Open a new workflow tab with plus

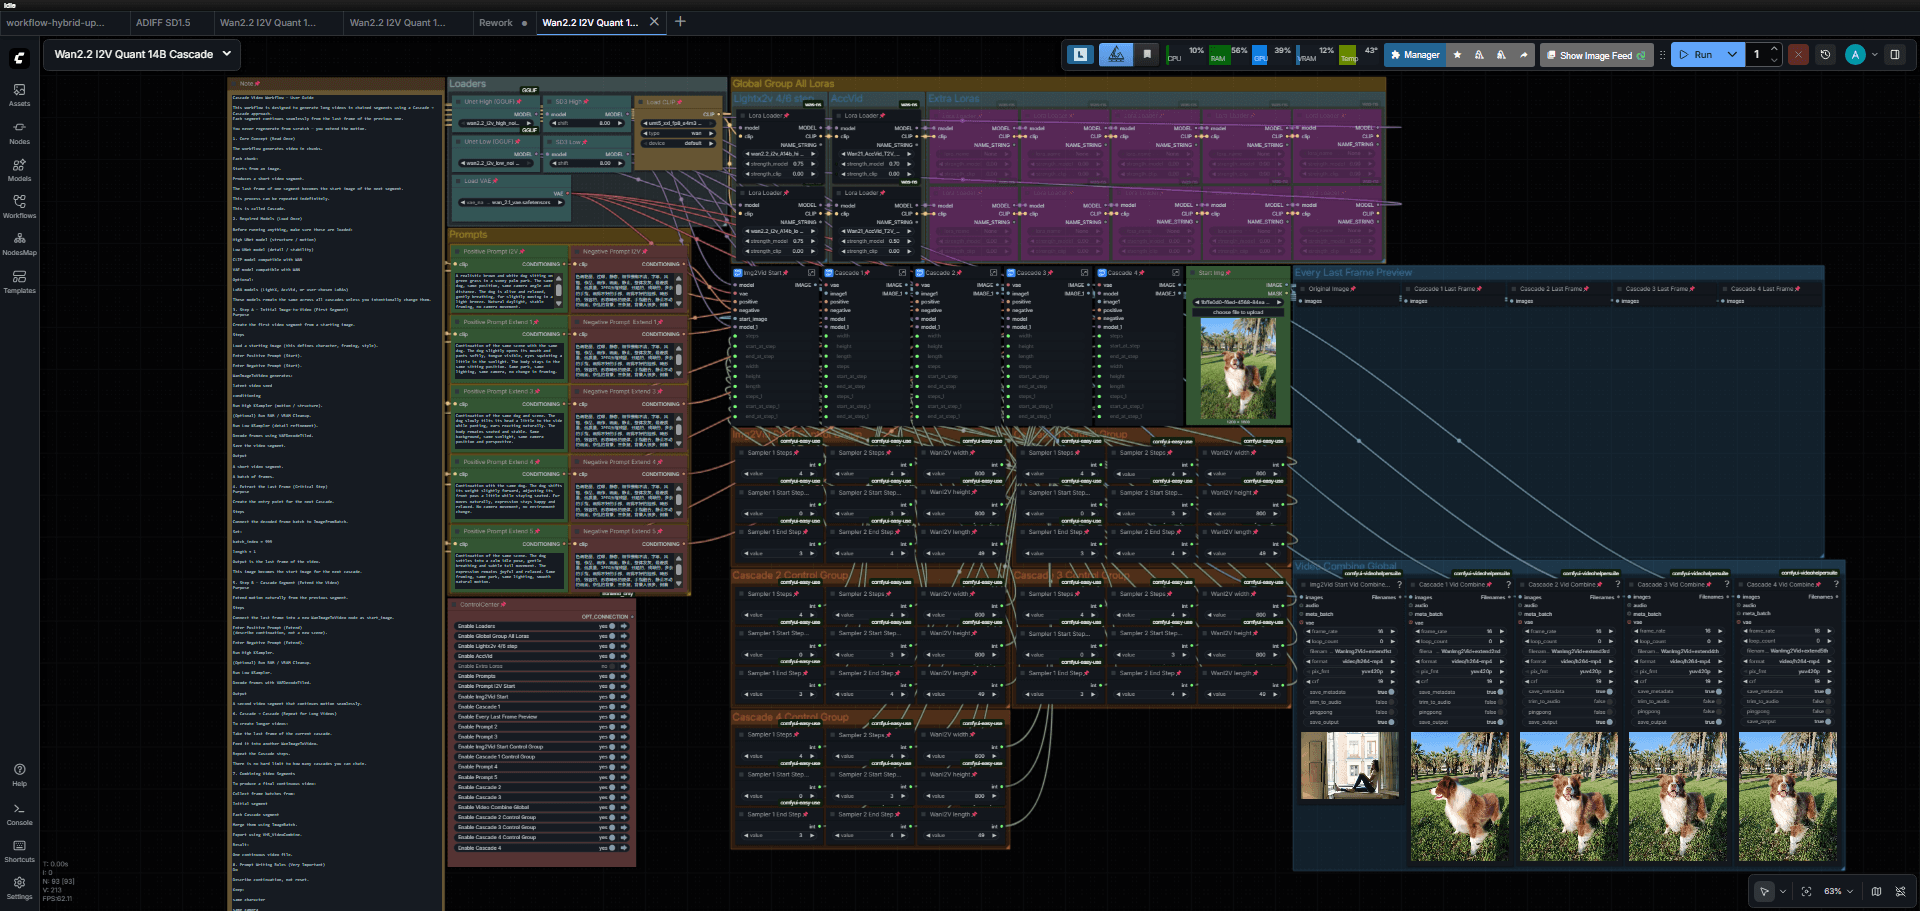click(680, 21)
